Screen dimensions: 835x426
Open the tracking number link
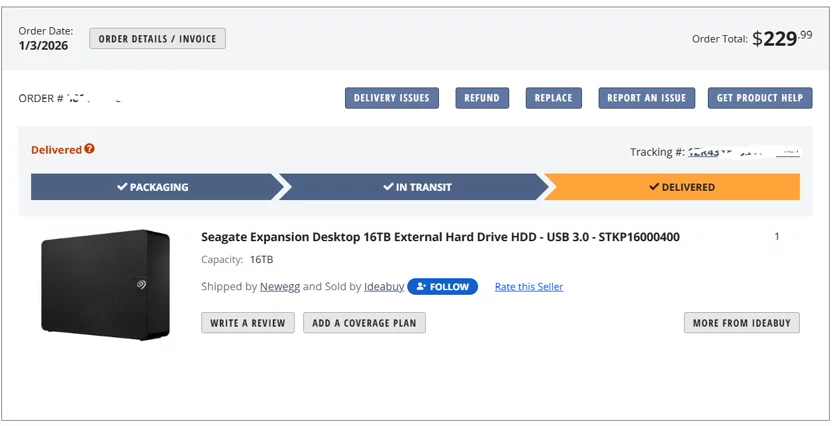pos(744,152)
